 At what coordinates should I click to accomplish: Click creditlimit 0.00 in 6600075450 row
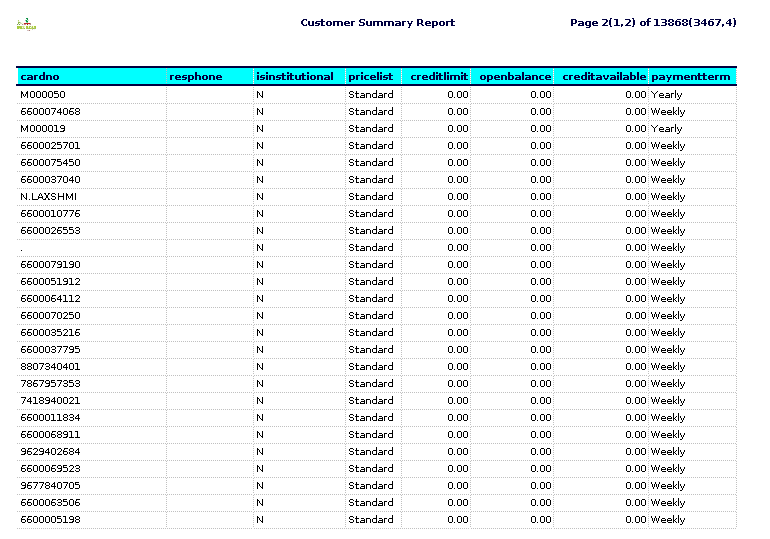(x=458, y=162)
